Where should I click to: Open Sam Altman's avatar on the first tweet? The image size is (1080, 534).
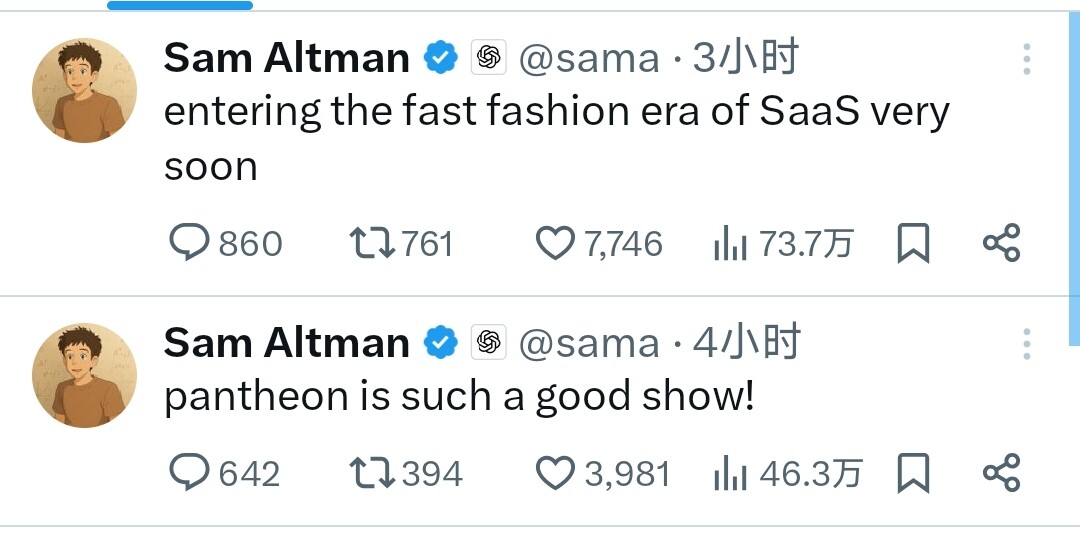[84, 90]
